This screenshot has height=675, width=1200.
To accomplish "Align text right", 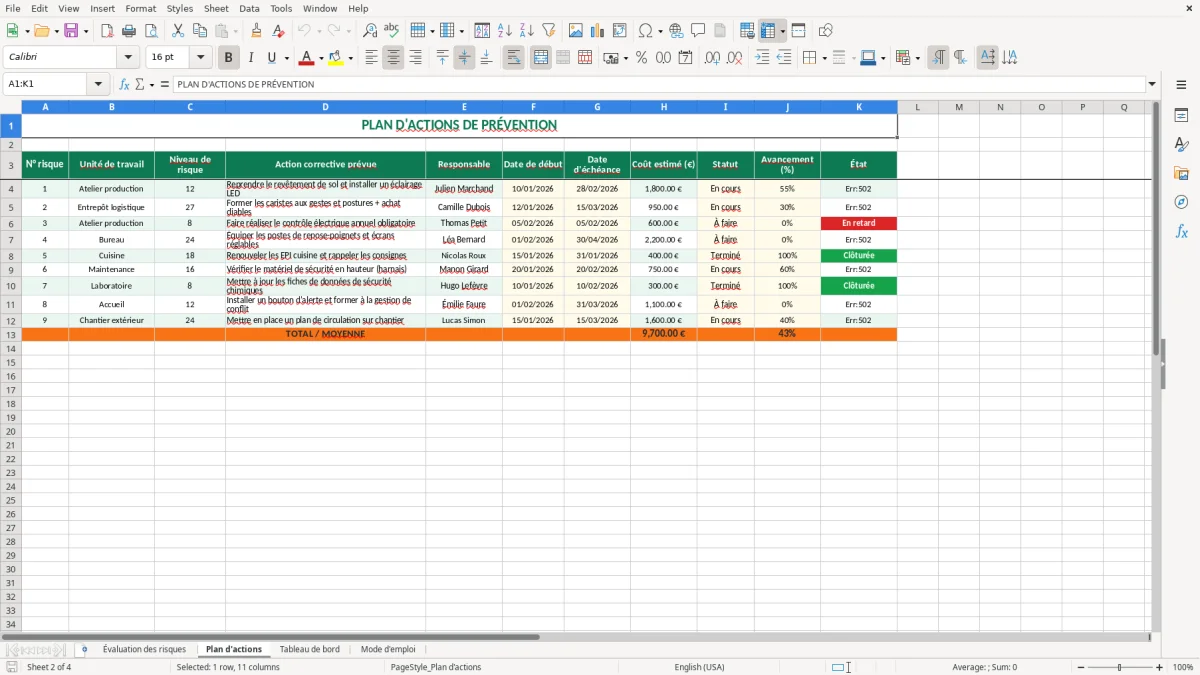I will pyautogui.click(x=415, y=58).
